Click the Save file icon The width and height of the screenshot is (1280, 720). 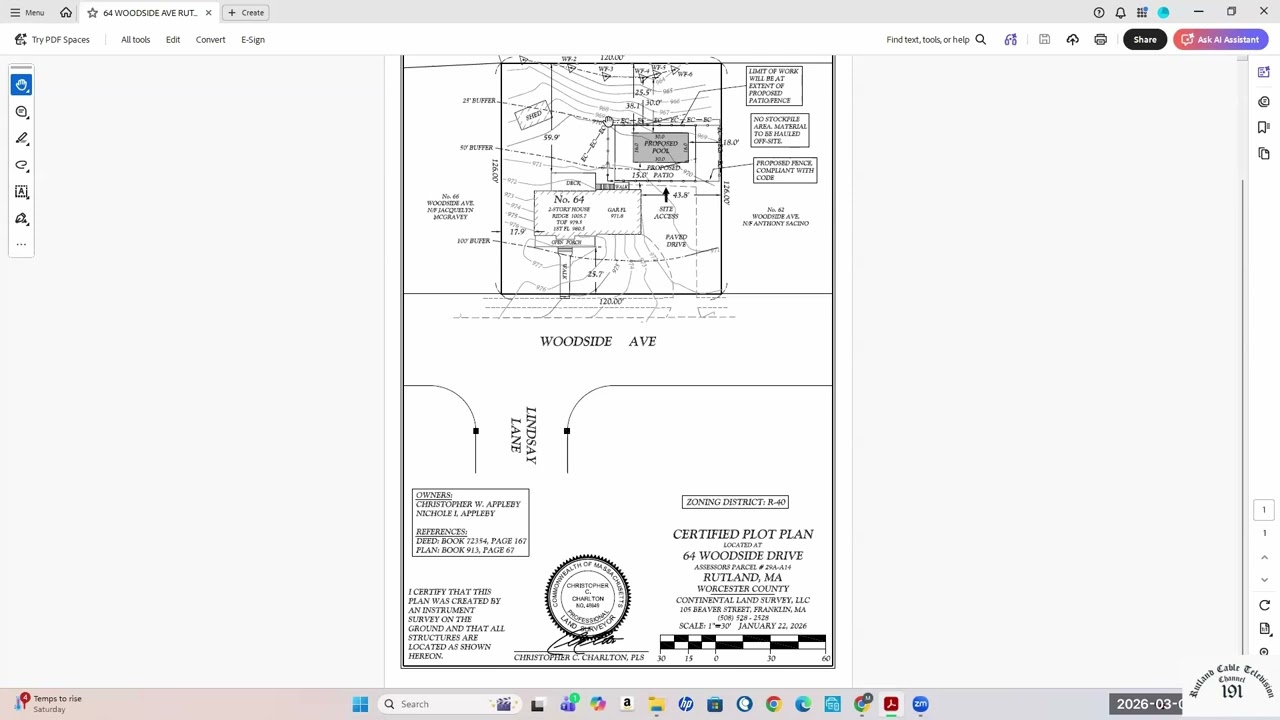pos(1044,40)
